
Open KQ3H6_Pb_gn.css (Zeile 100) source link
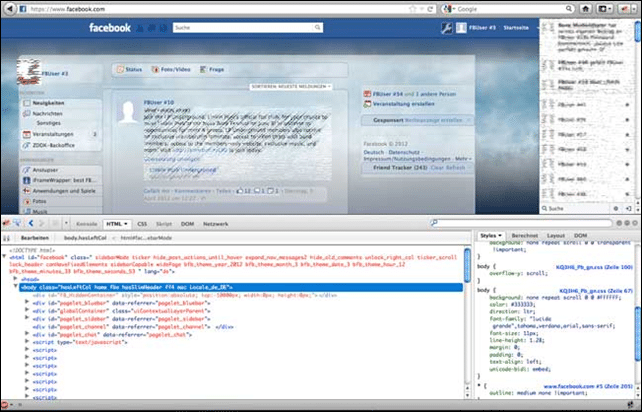point(594,267)
